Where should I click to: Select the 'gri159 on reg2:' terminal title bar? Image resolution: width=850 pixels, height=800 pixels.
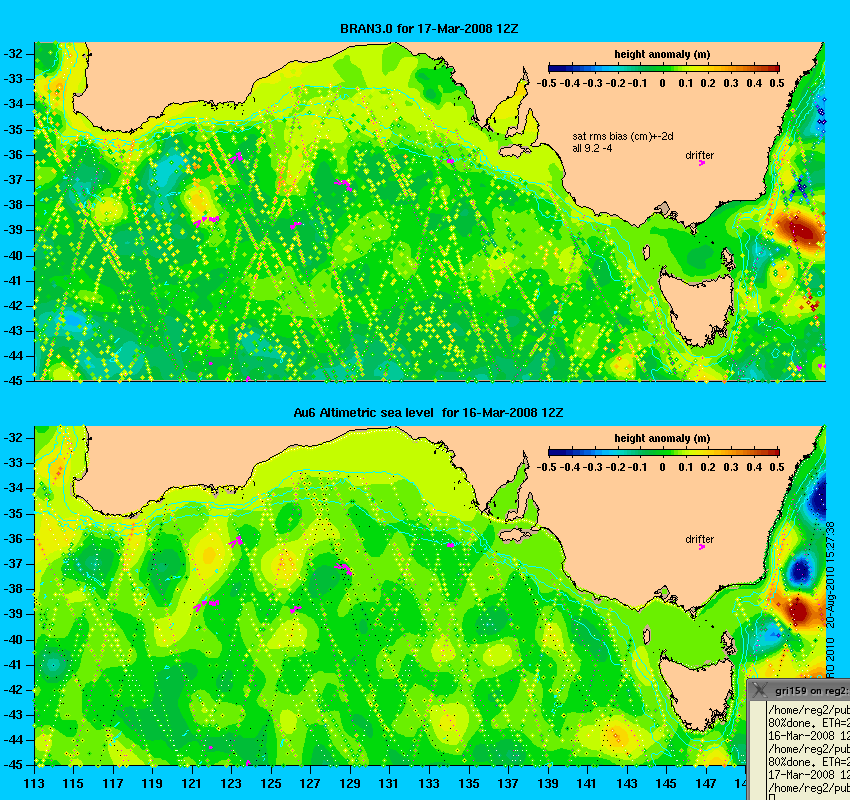[799, 690]
